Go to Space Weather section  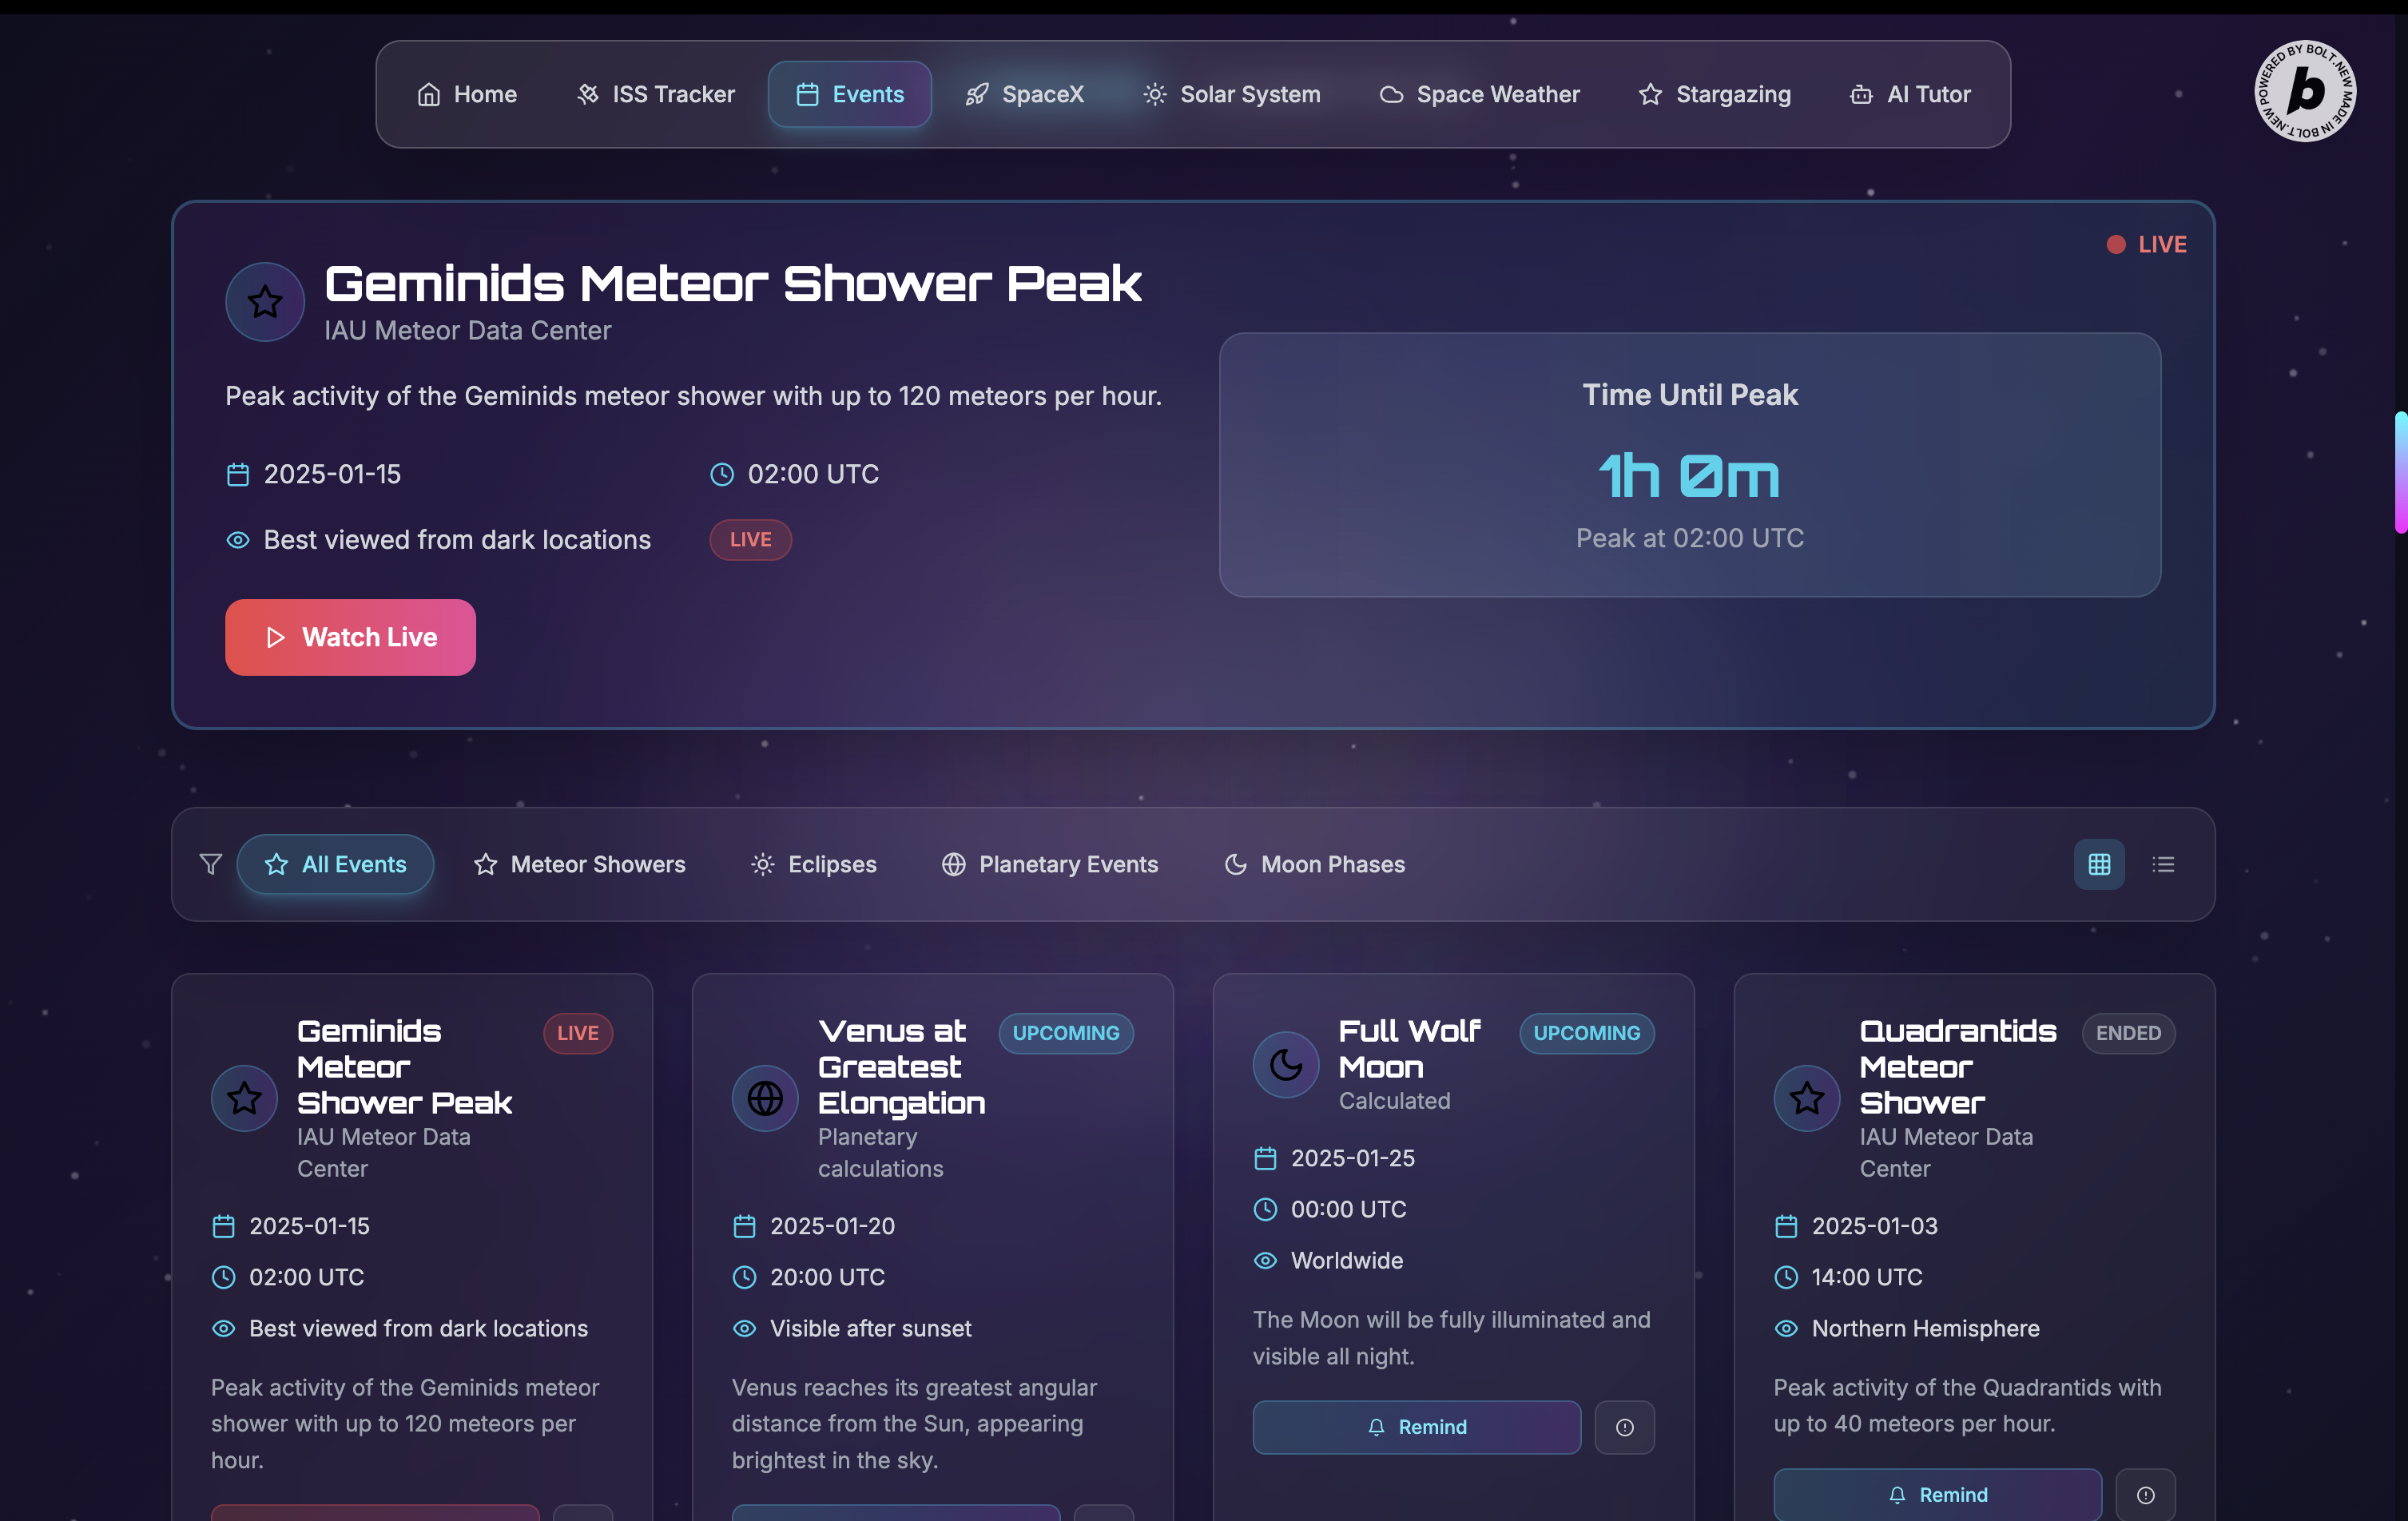tap(1480, 94)
